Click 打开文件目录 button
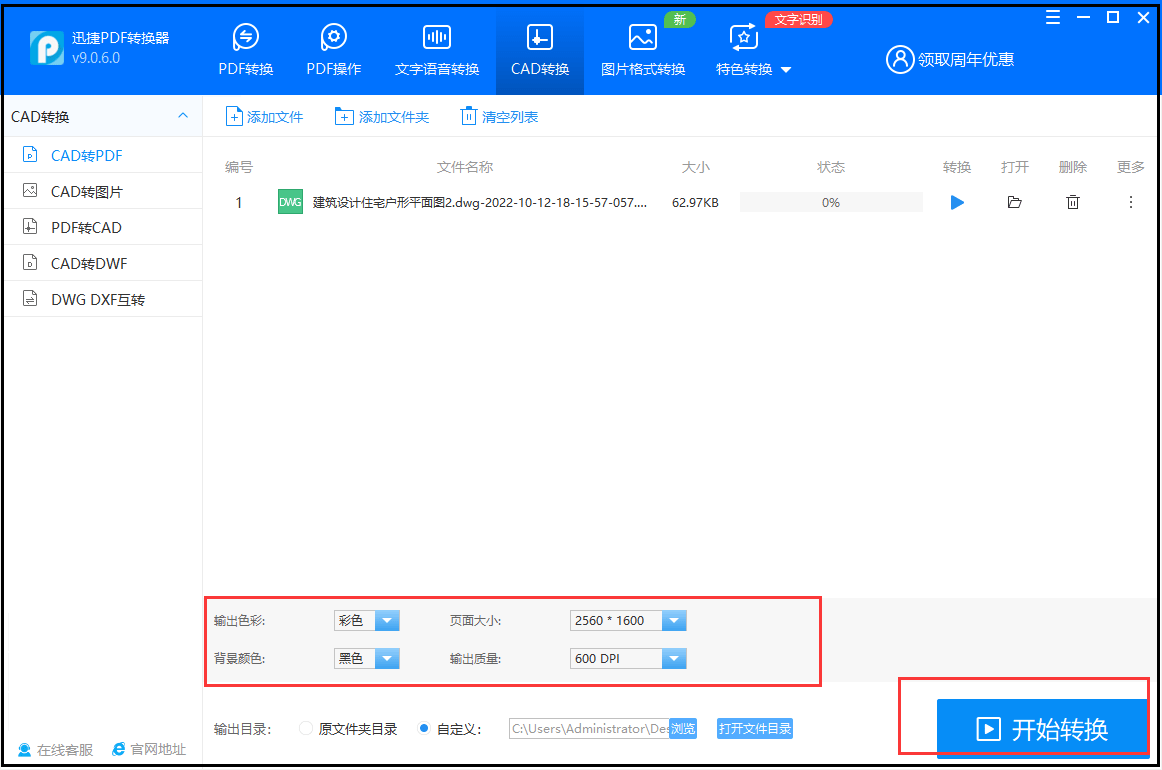 (754, 728)
